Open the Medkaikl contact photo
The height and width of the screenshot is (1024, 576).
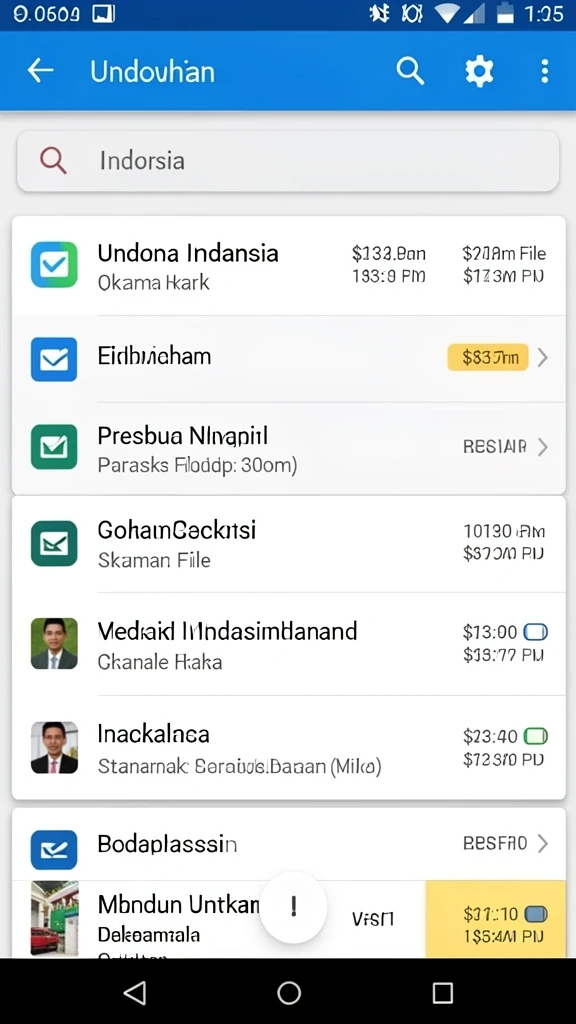point(54,643)
